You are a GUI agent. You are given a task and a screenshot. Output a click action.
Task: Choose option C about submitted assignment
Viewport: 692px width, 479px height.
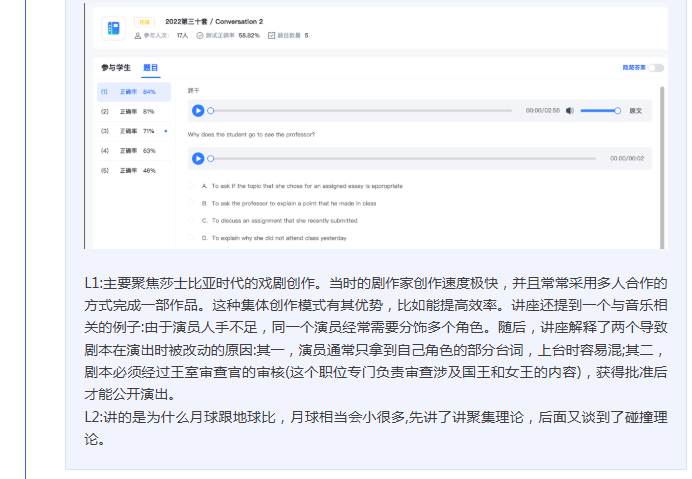click(x=191, y=220)
